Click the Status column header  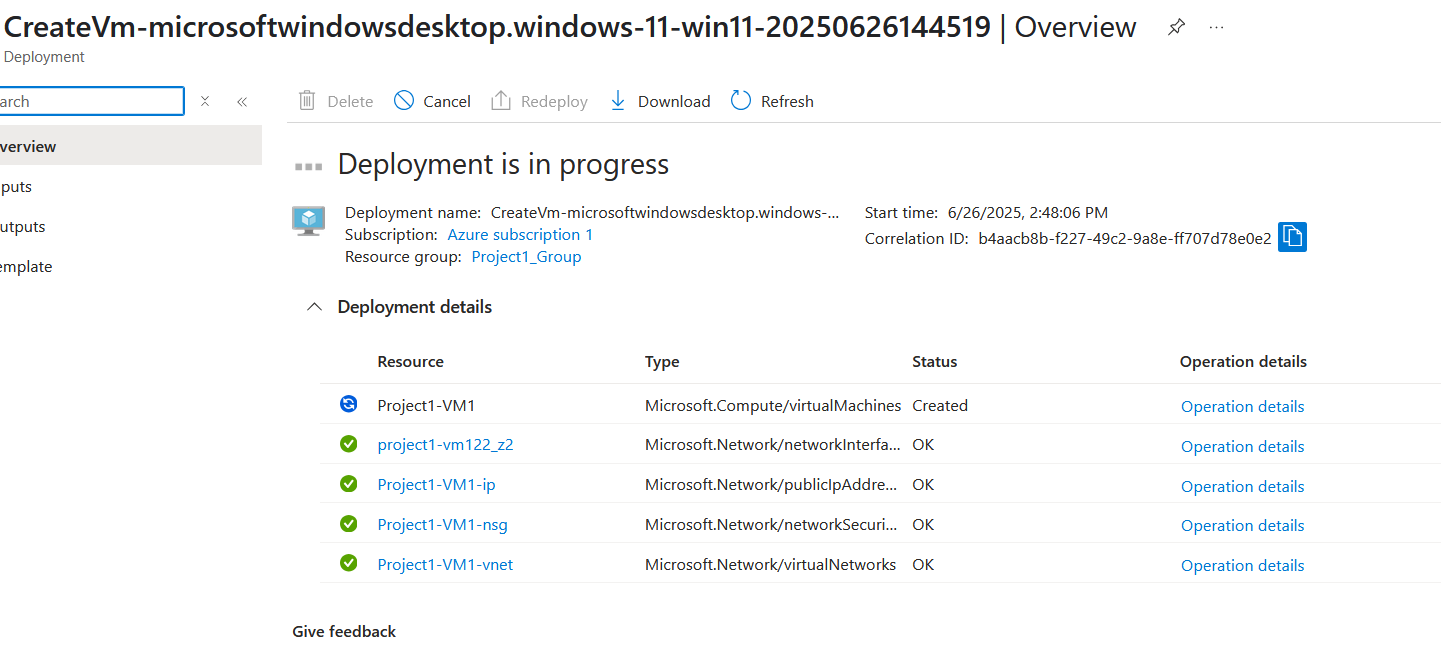(934, 361)
